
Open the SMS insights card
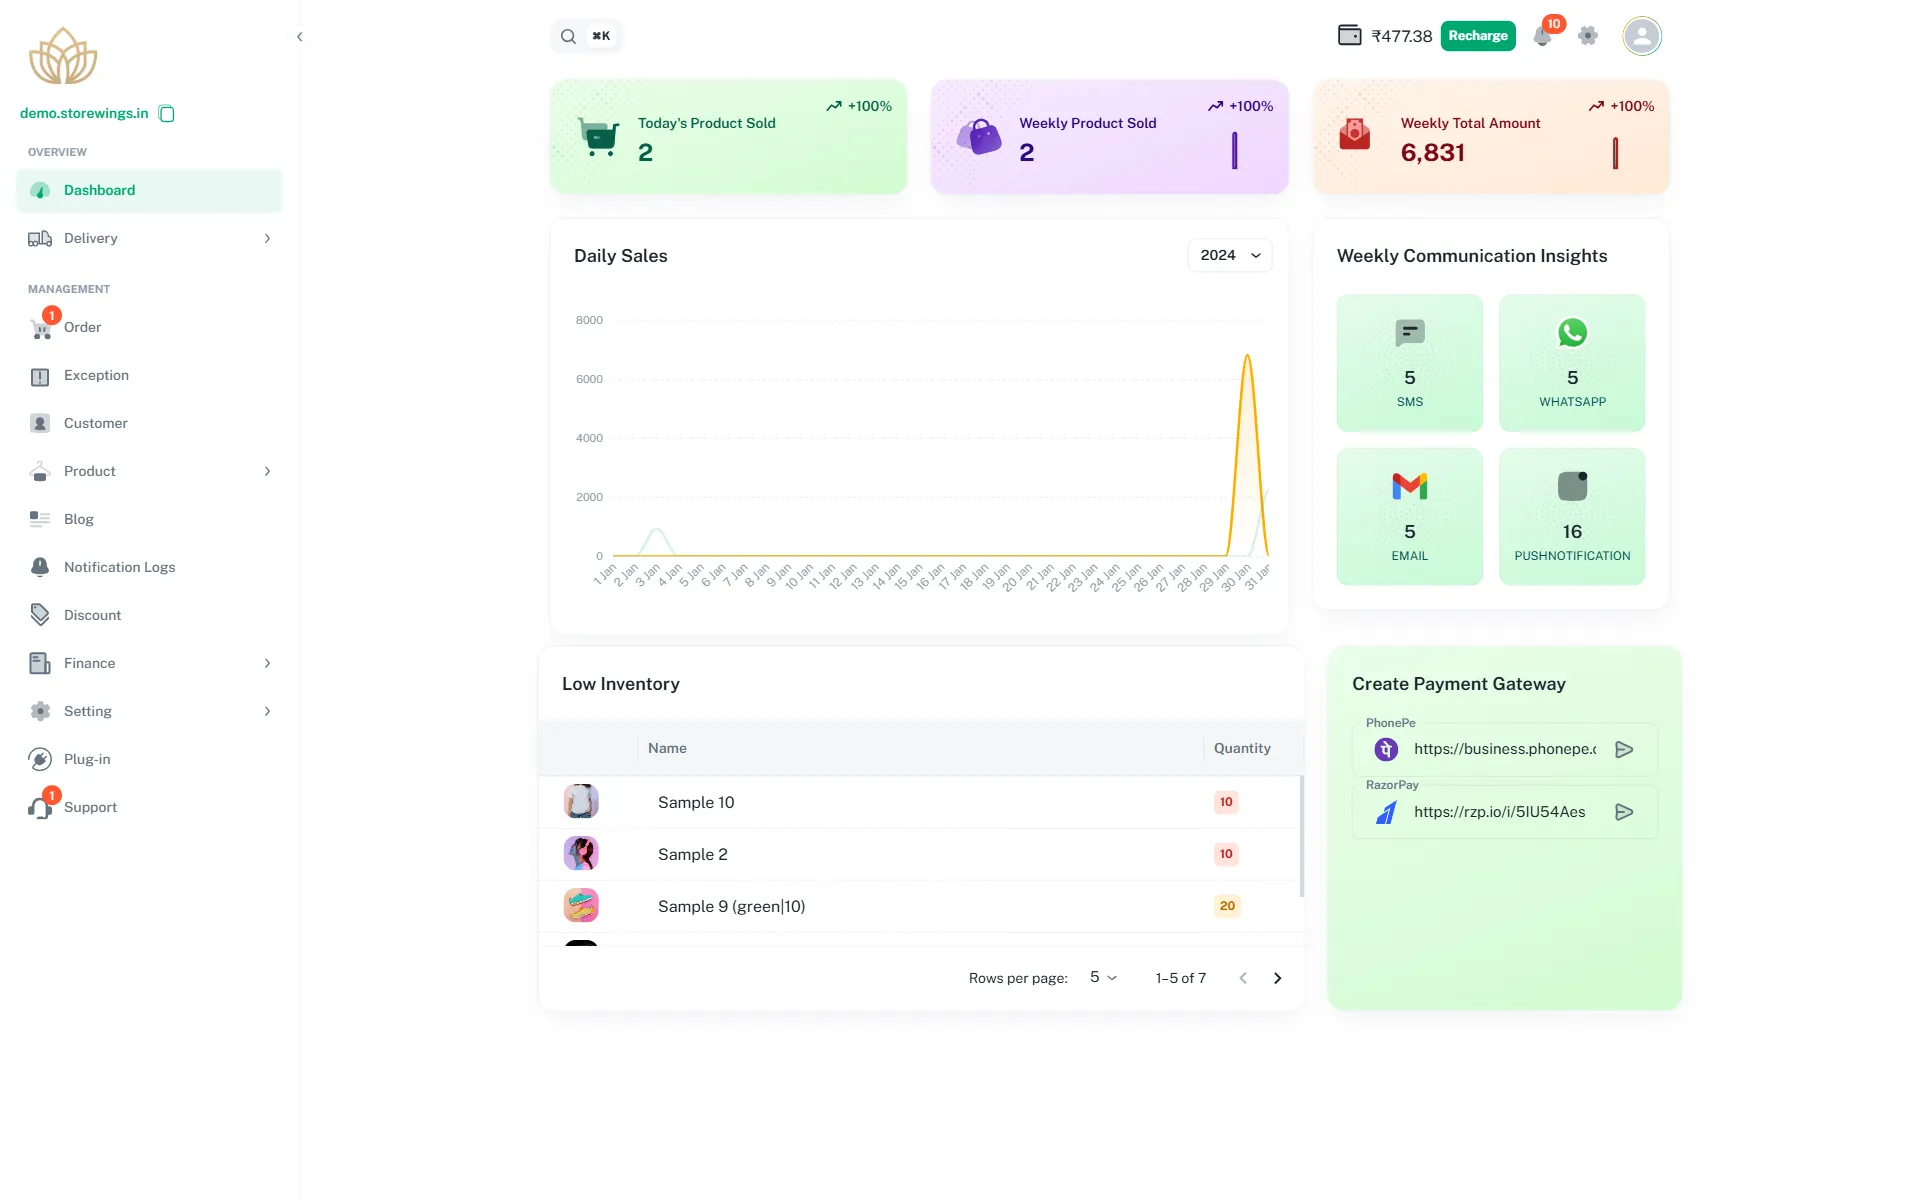(1410, 363)
